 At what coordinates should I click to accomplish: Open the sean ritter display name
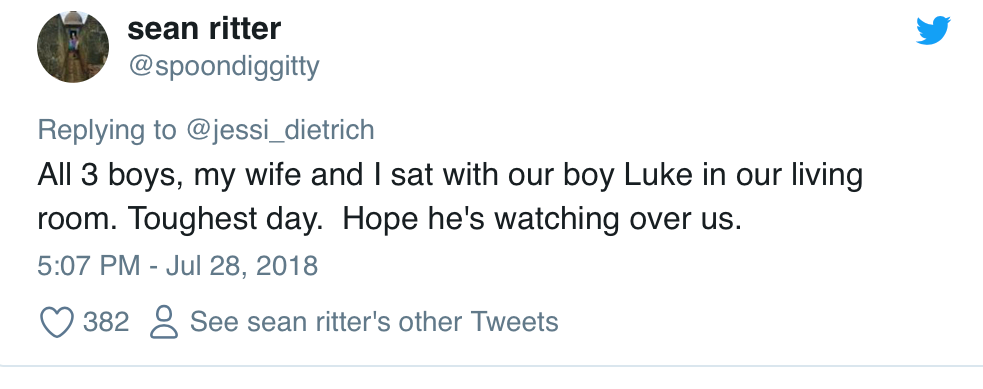[x=204, y=29]
